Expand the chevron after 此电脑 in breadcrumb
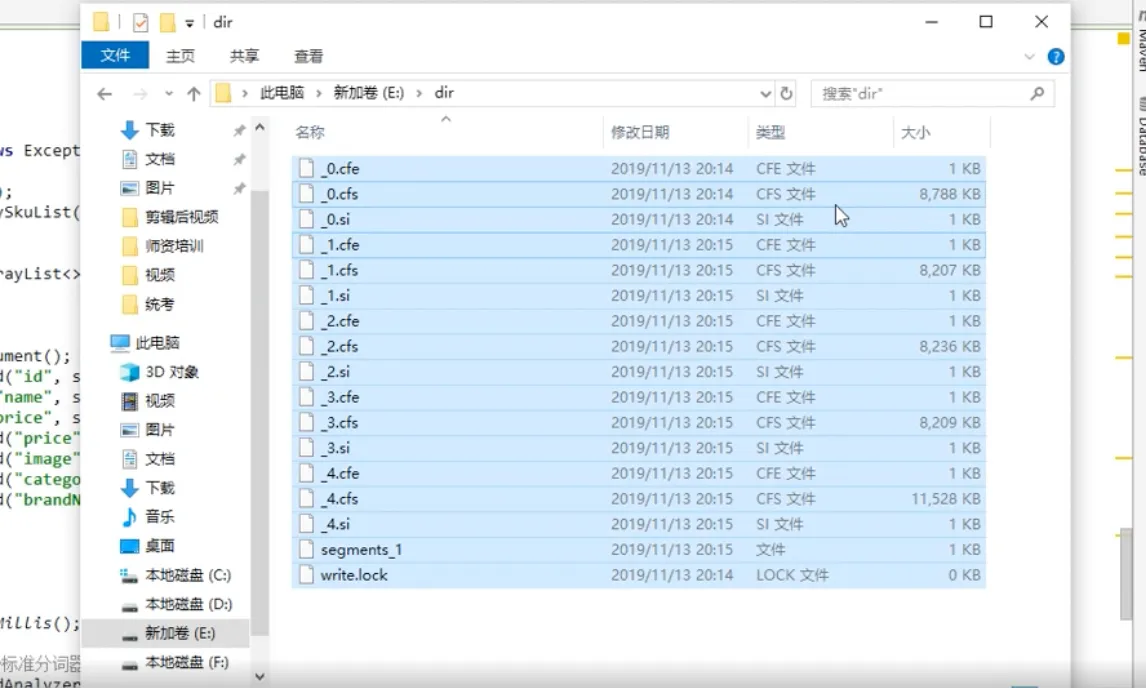 tap(319, 93)
